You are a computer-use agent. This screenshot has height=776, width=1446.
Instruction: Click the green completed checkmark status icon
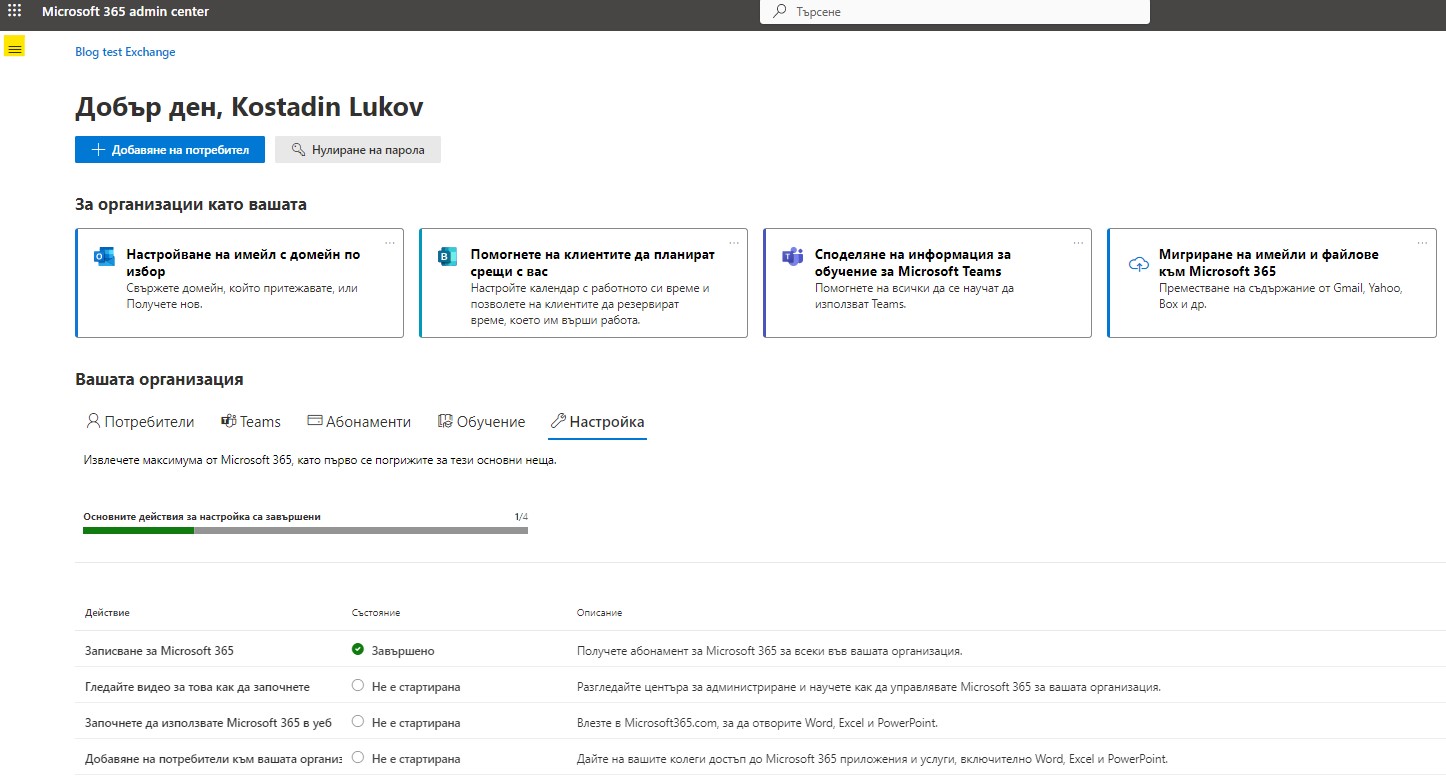pos(358,650)
